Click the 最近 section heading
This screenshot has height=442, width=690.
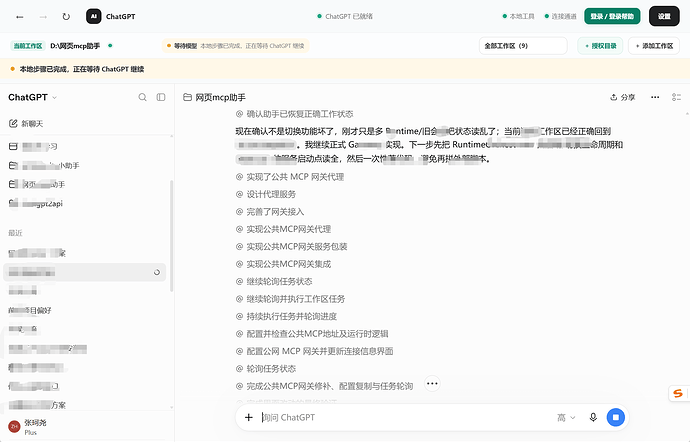tap(15, 233)
